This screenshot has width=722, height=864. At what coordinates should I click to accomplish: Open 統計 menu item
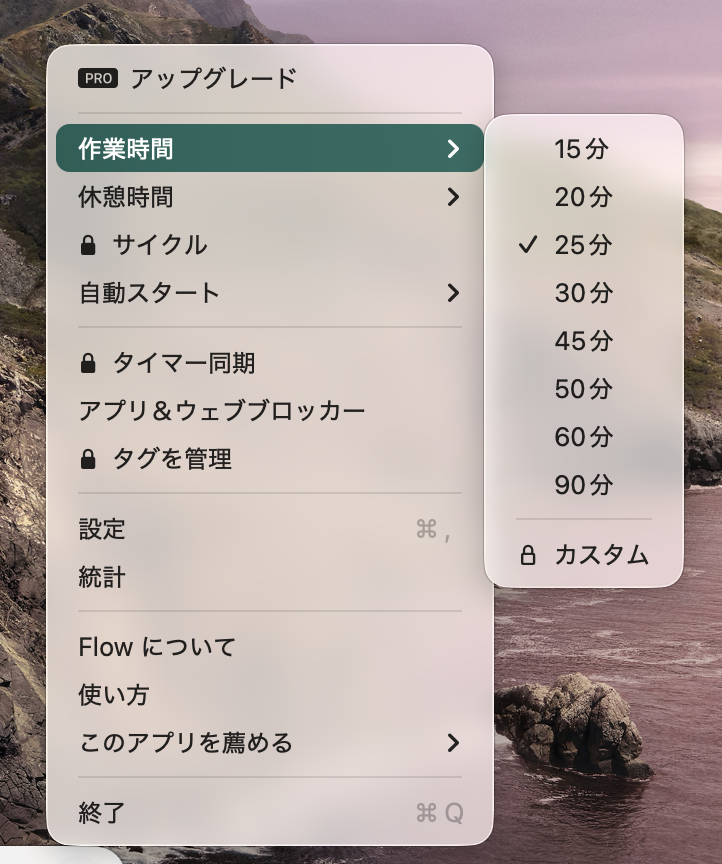[270, 577]
